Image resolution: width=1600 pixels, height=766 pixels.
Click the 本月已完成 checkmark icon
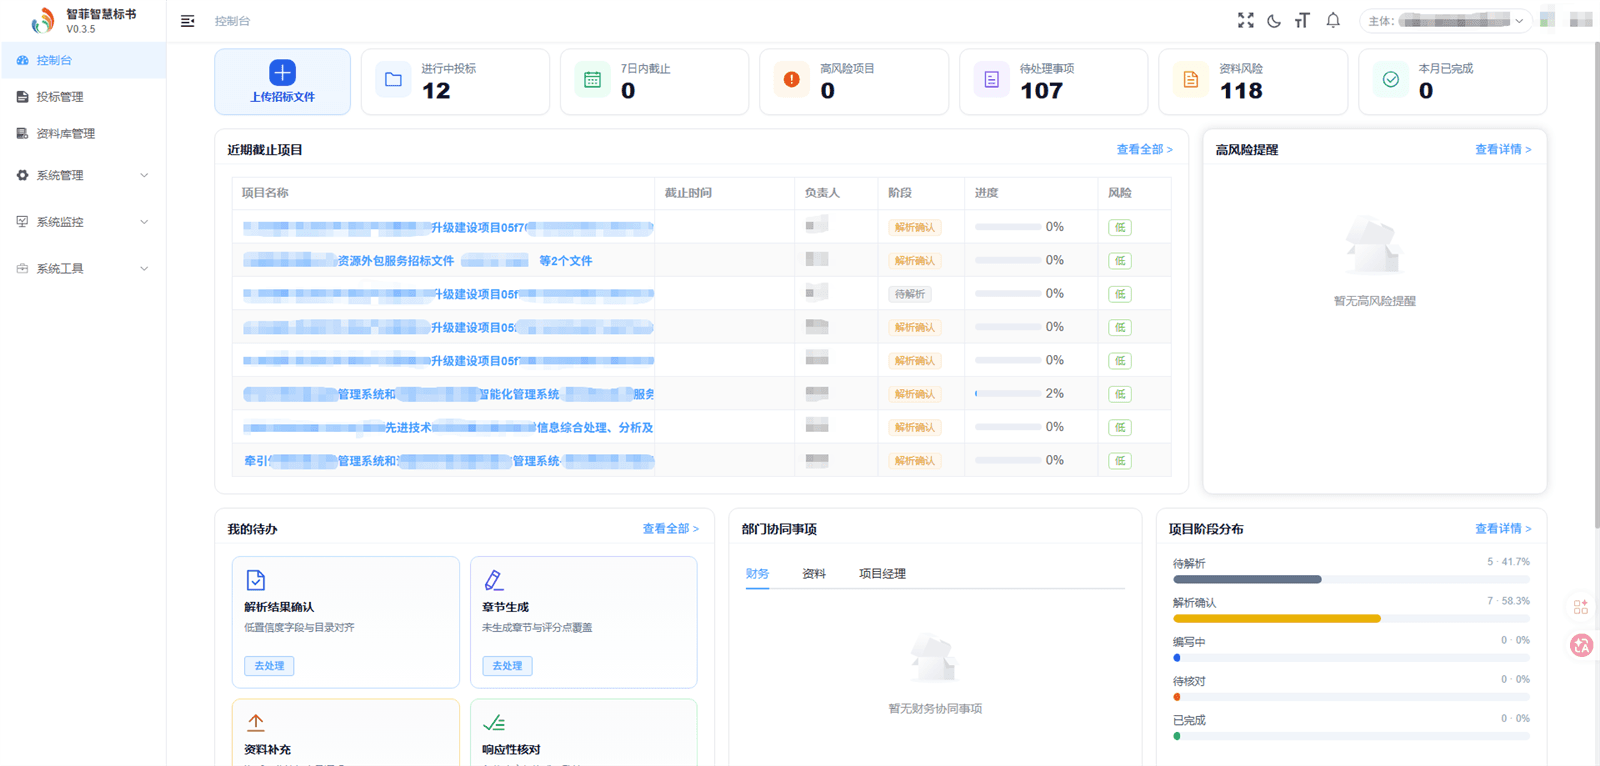point(1390,79)
